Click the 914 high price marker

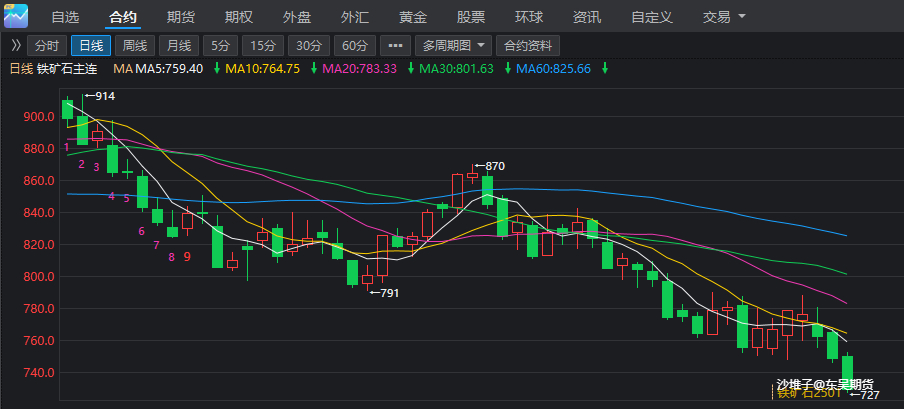100,96
